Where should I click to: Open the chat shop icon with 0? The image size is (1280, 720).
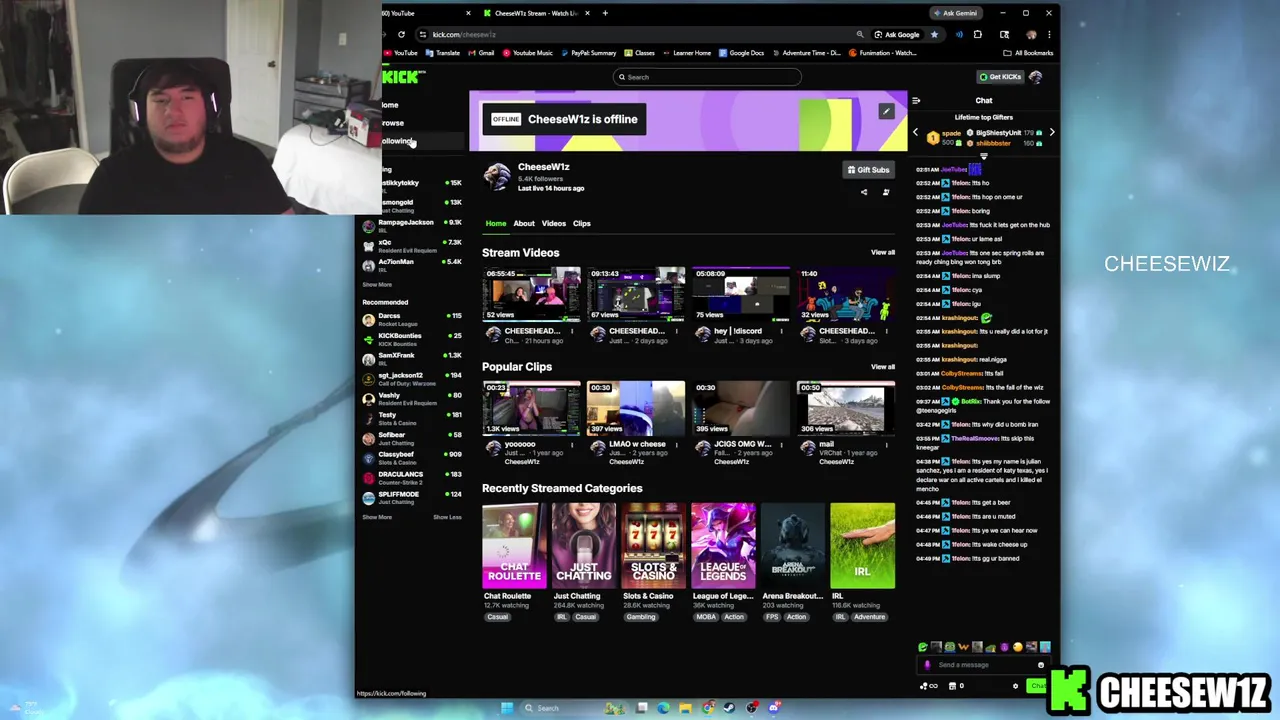[x=955, y=686]
